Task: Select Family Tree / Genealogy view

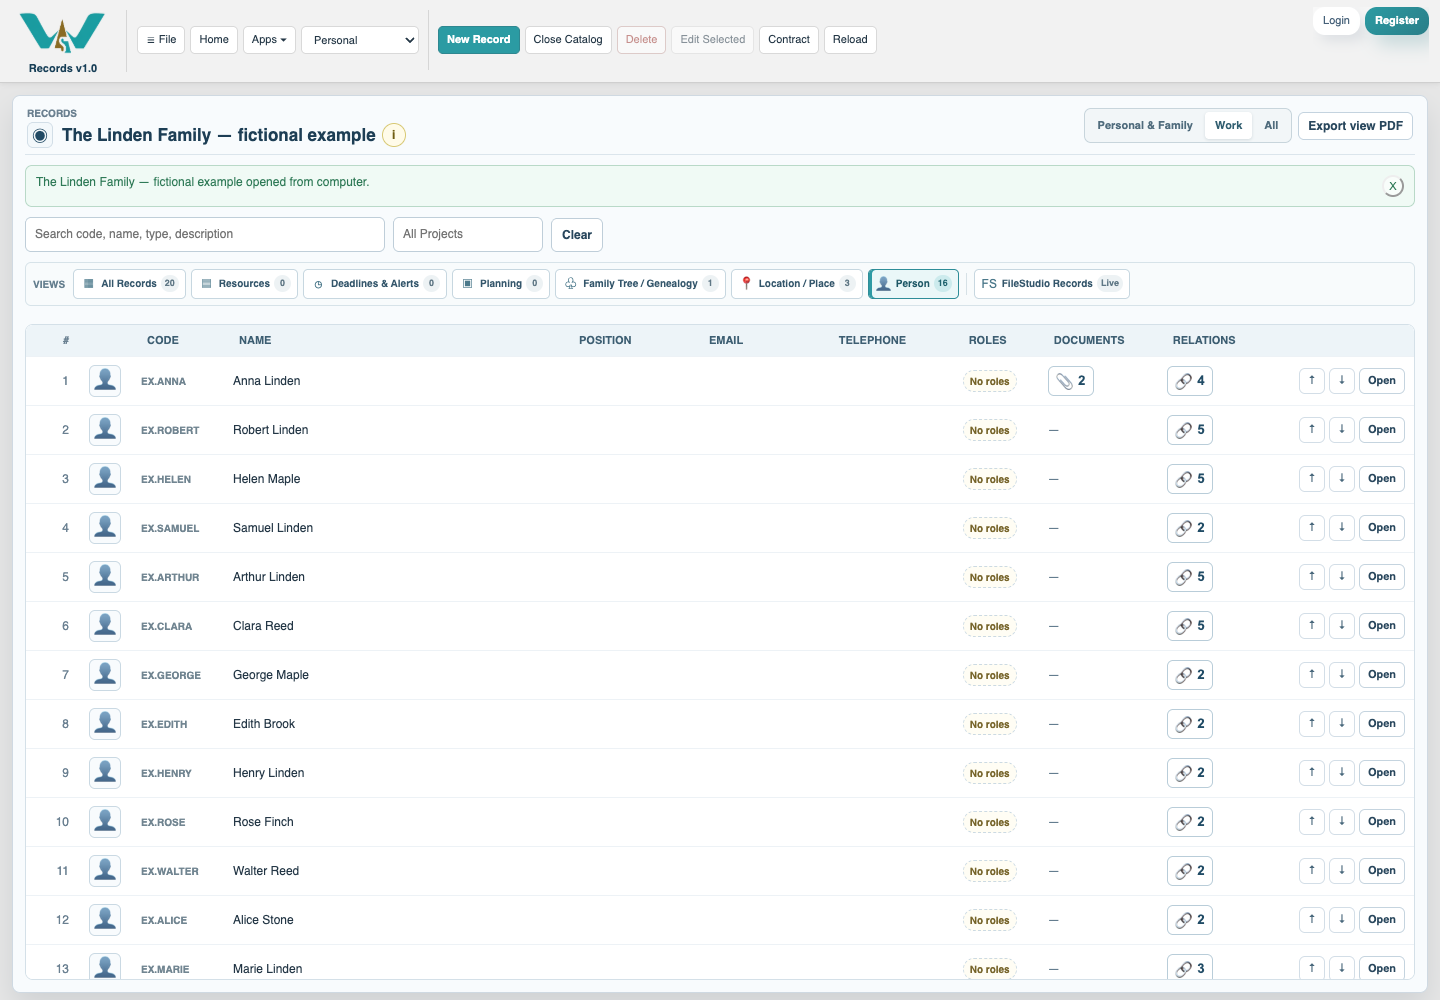Action: [640, 284]
